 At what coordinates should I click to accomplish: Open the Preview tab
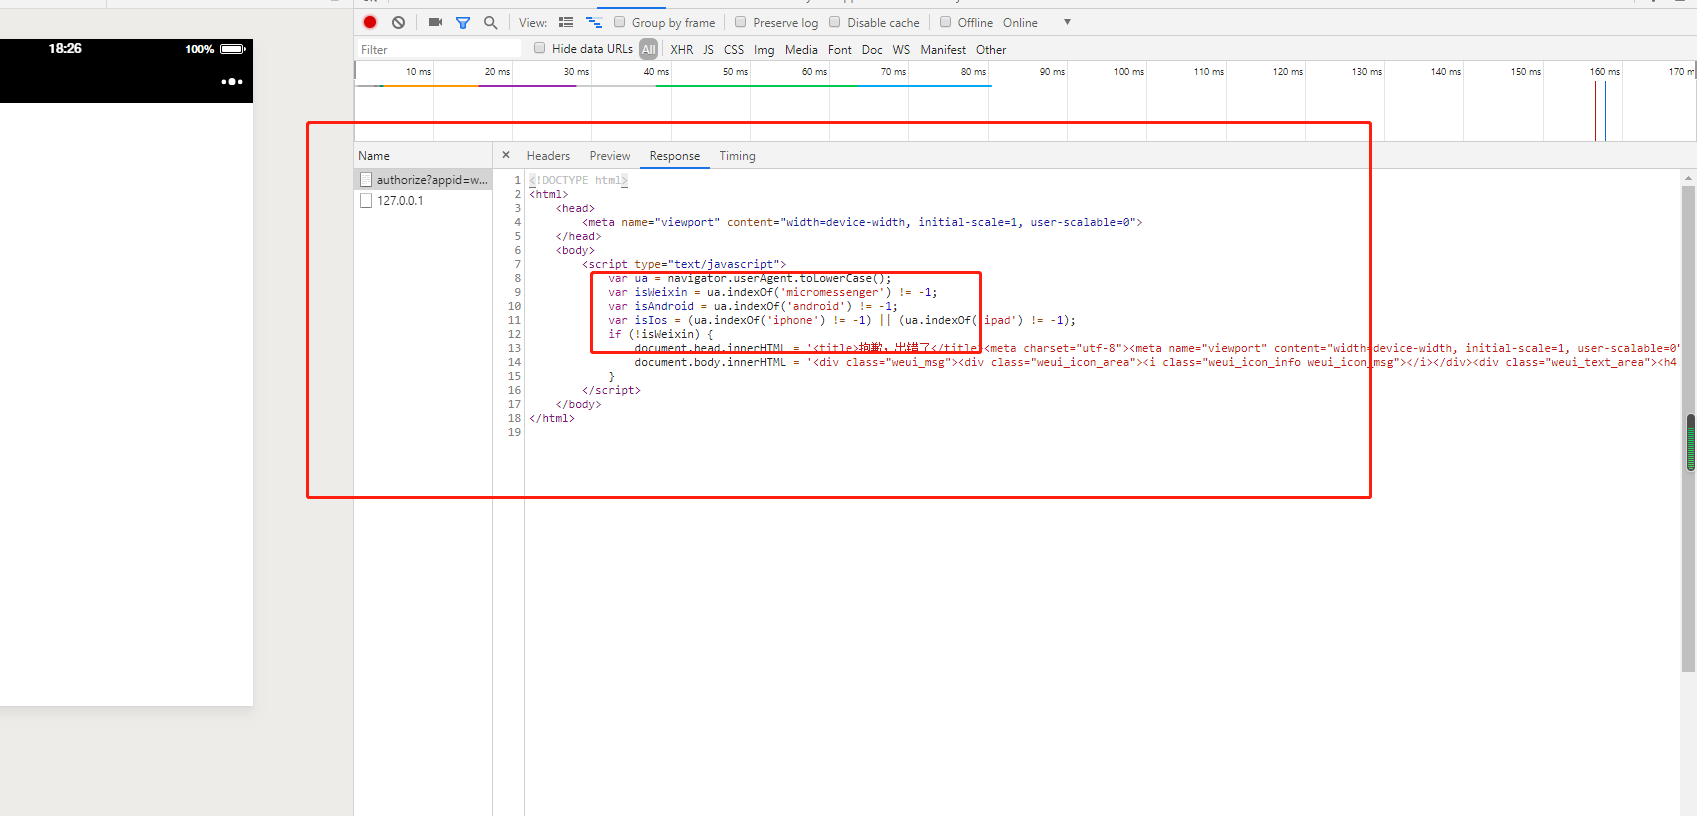click(610, 156)
